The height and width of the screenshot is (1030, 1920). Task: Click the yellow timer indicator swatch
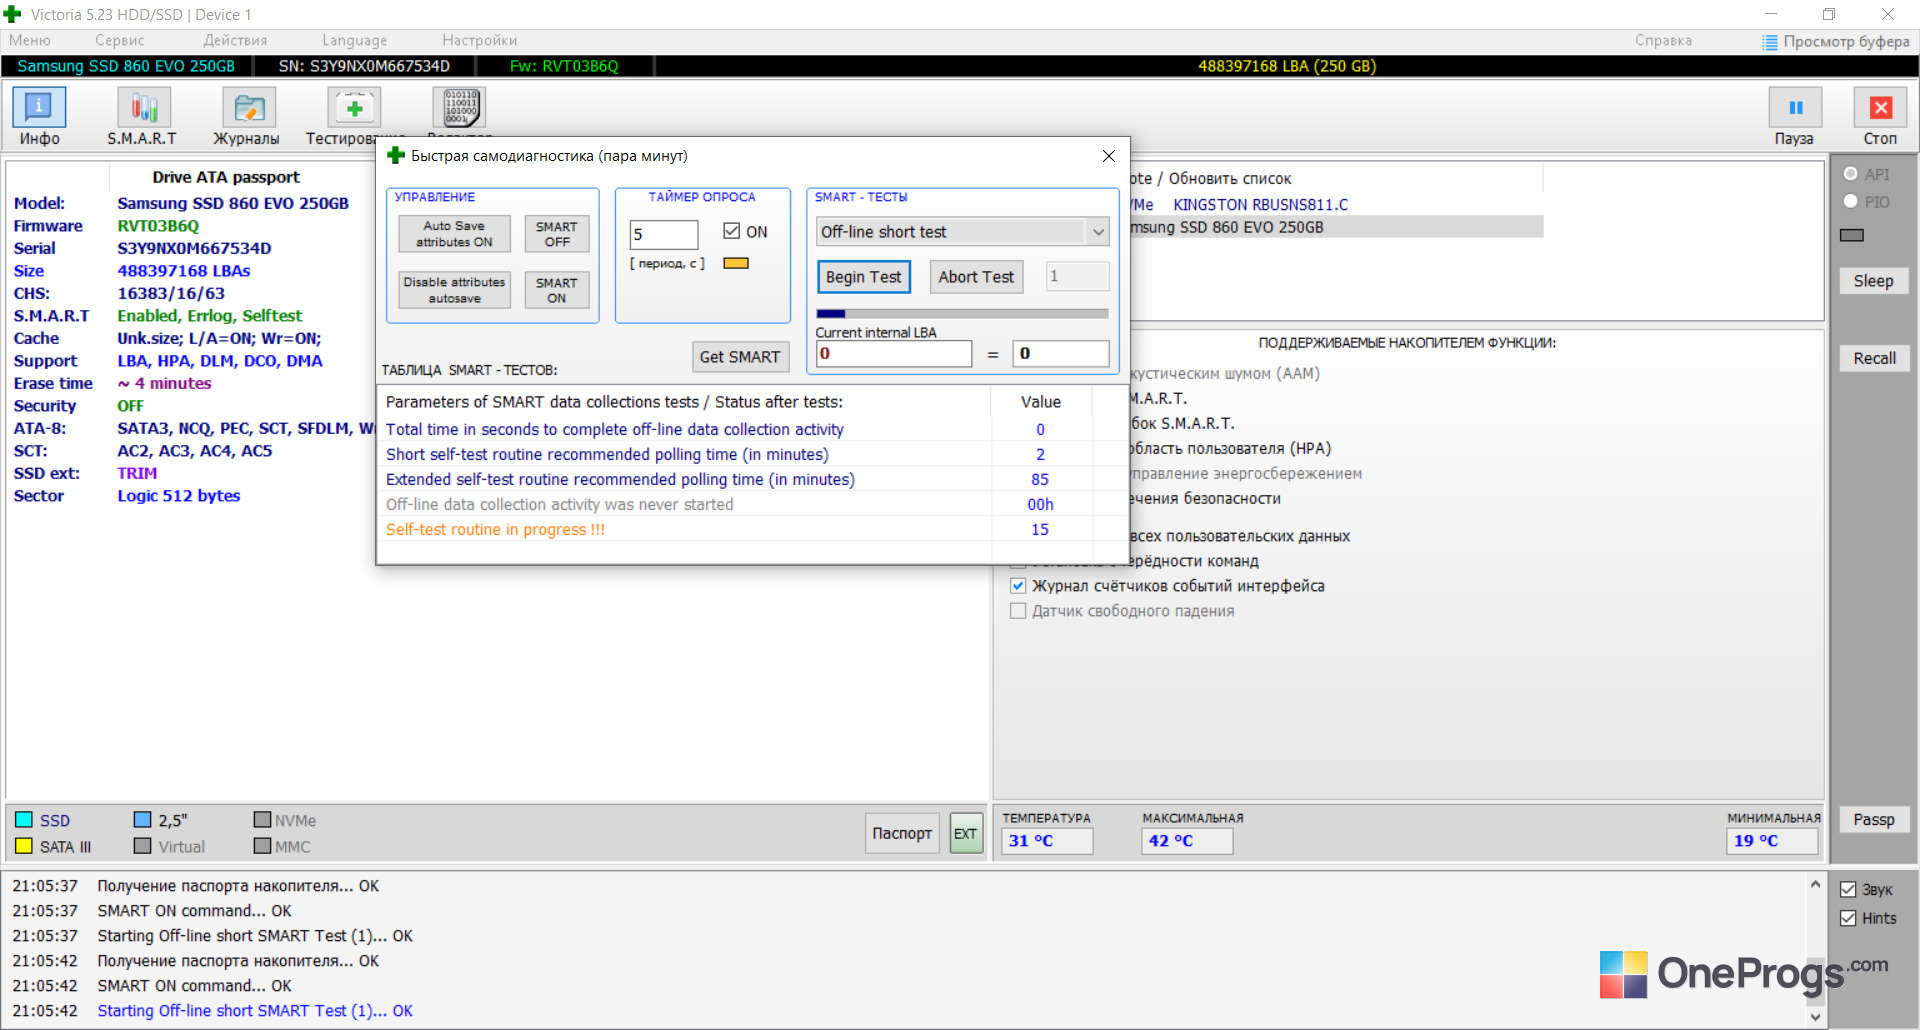[x=736, y=264]
